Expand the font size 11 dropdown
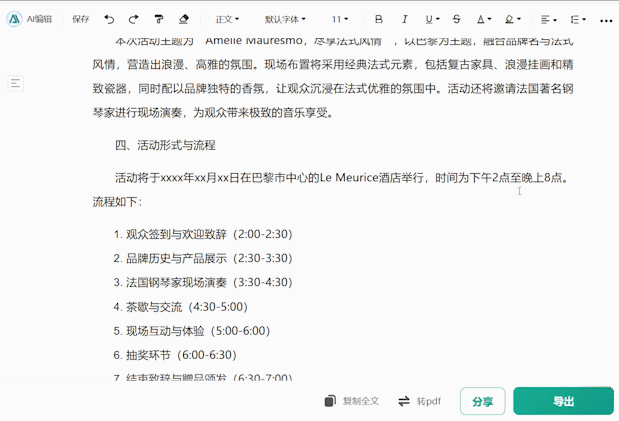This screenshot has height=421, width=619. tap(341, 19)
